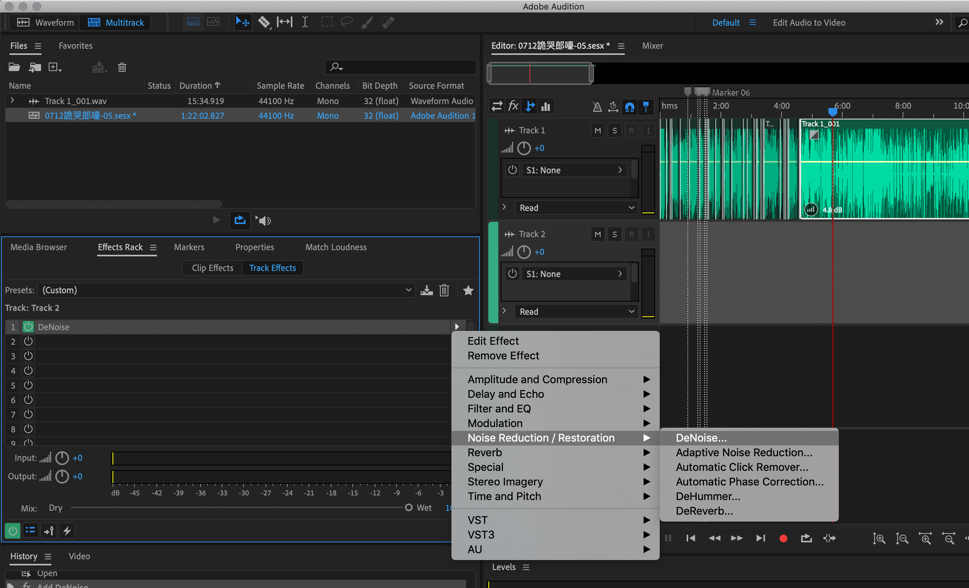Mark preset as favorite star icon
This screenshot has height=588, width=969.
468,290
